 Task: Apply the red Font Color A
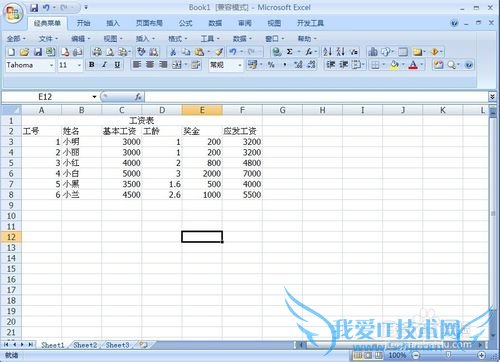(x=413, y=65)
